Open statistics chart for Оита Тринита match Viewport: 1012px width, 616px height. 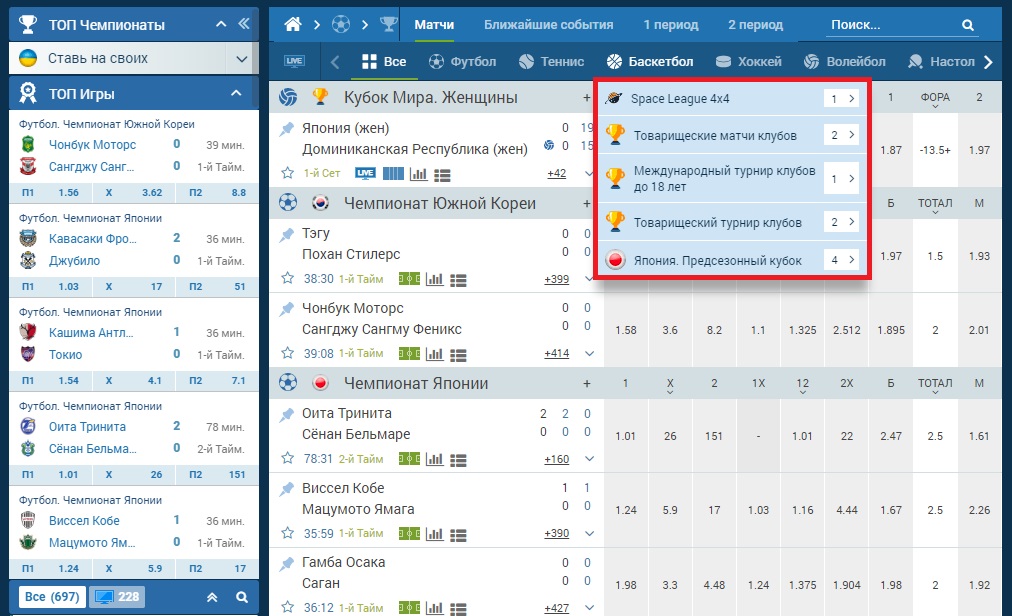434,459
